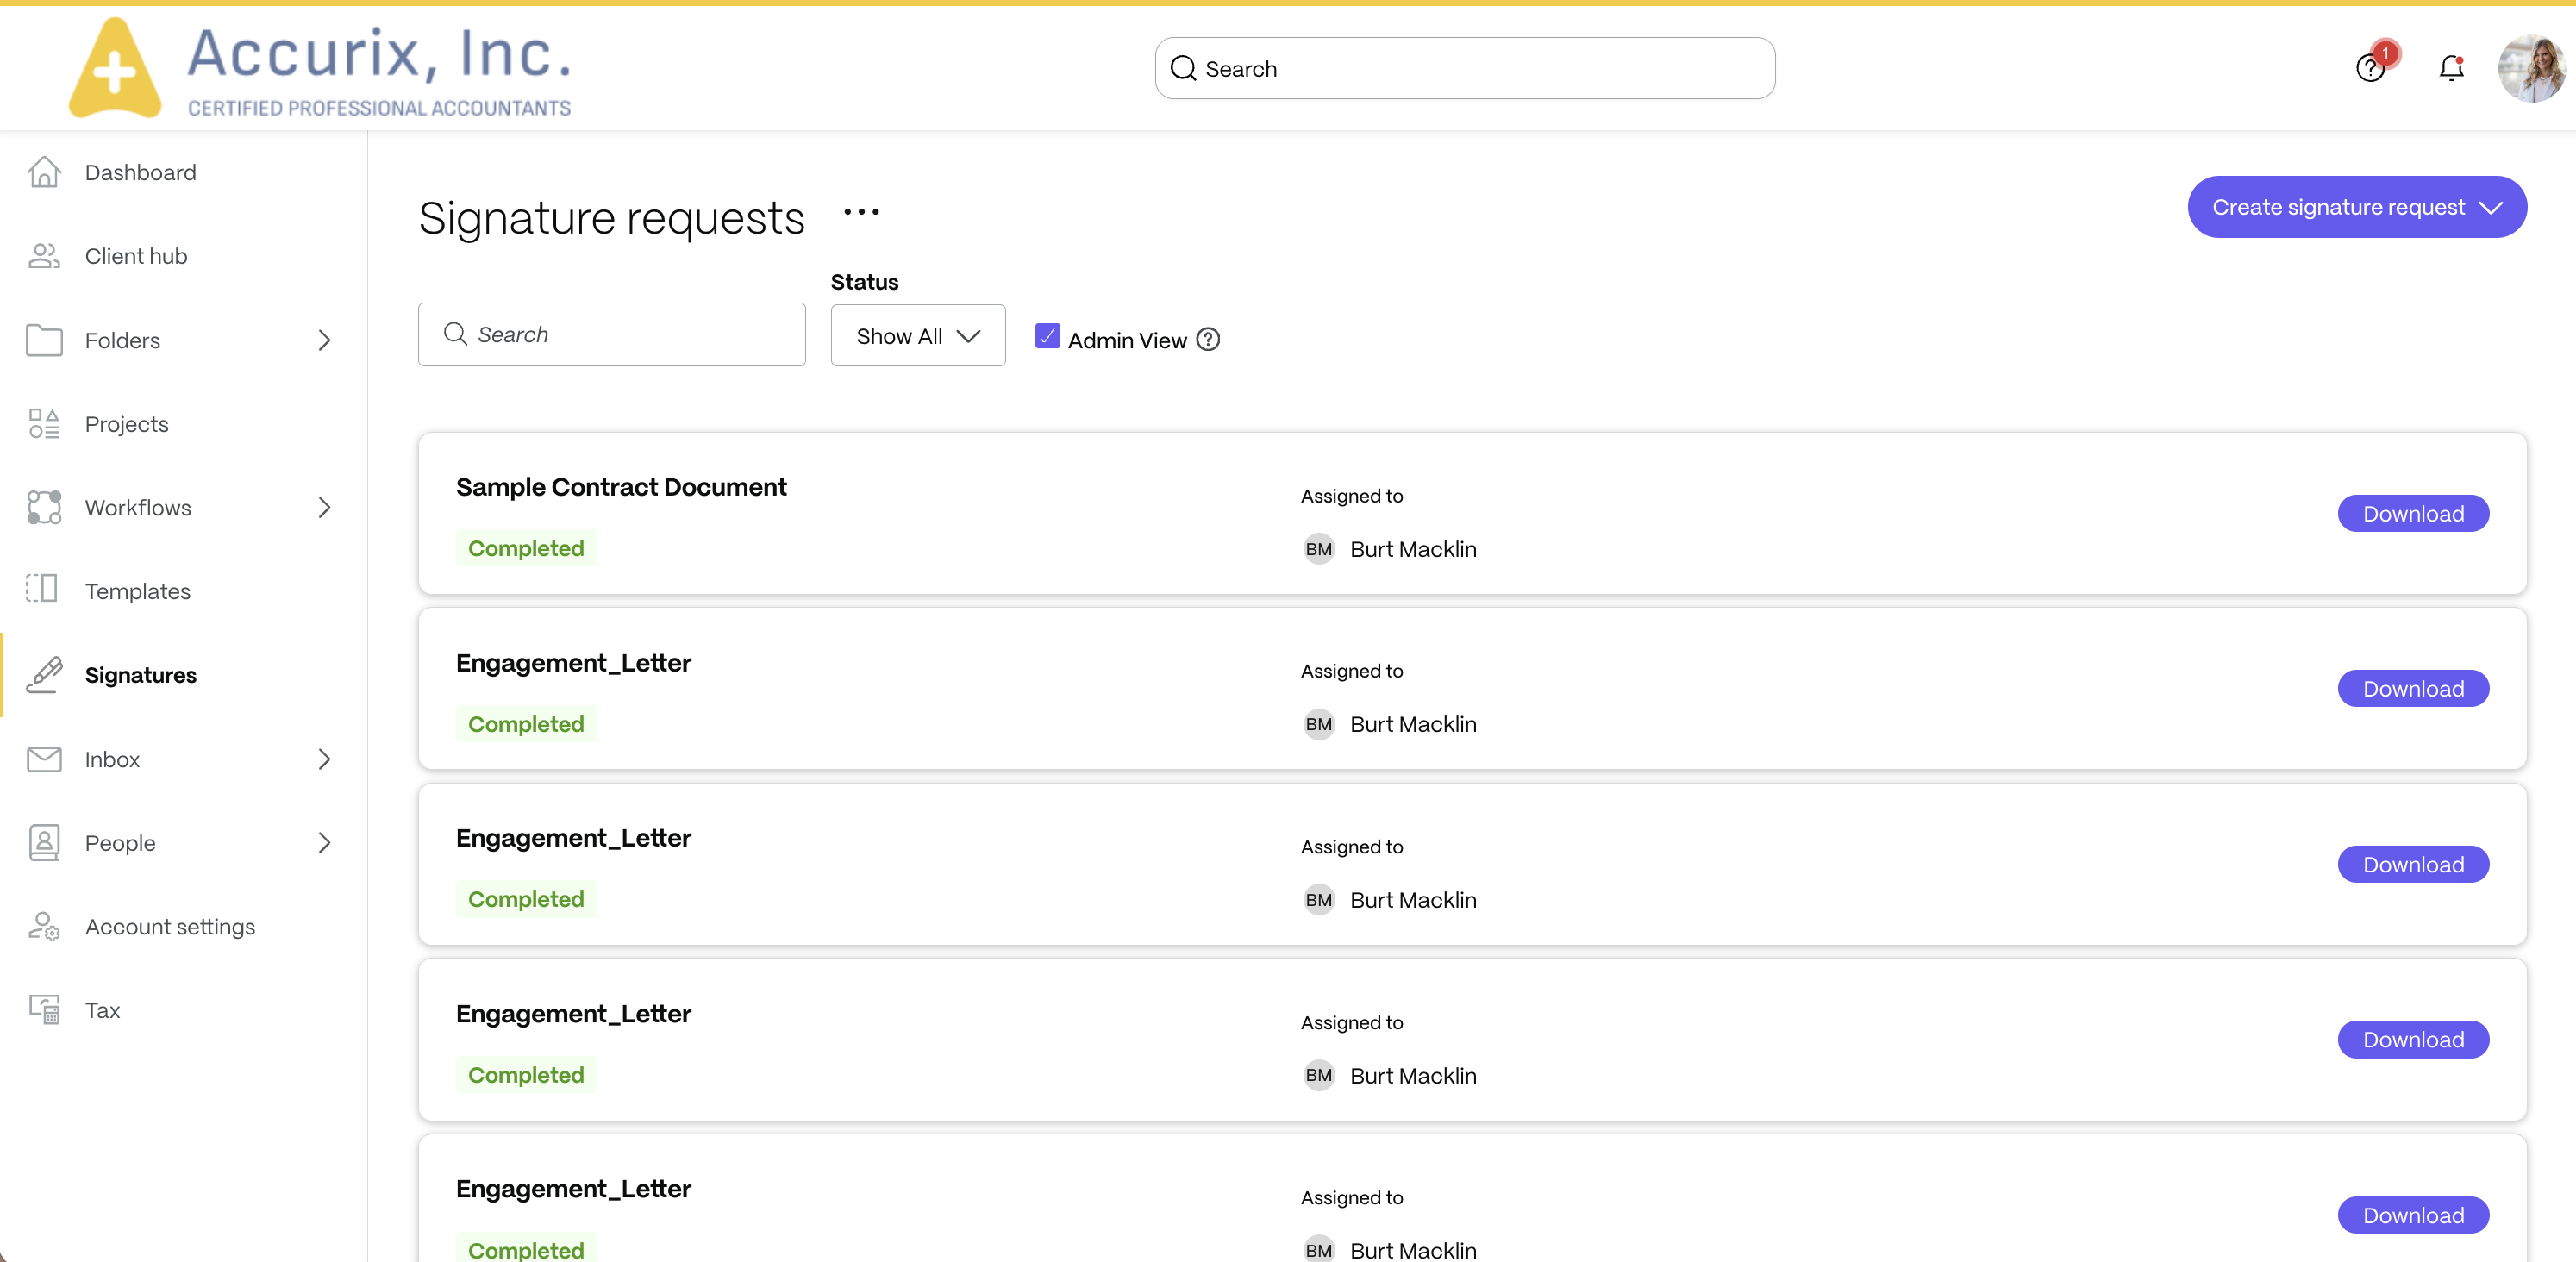The height and width of the screenshot is (1262, 2576).
Task: Open Client hub in sidebar
Action: point(136,256)
